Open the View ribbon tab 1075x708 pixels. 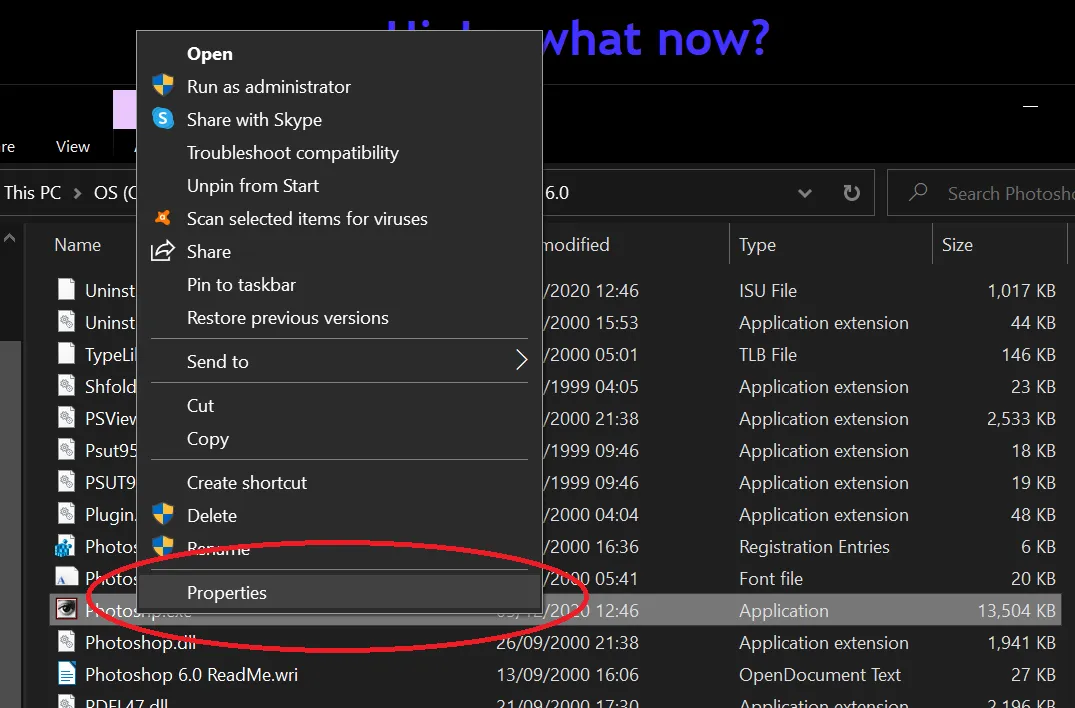pos(73,146)
